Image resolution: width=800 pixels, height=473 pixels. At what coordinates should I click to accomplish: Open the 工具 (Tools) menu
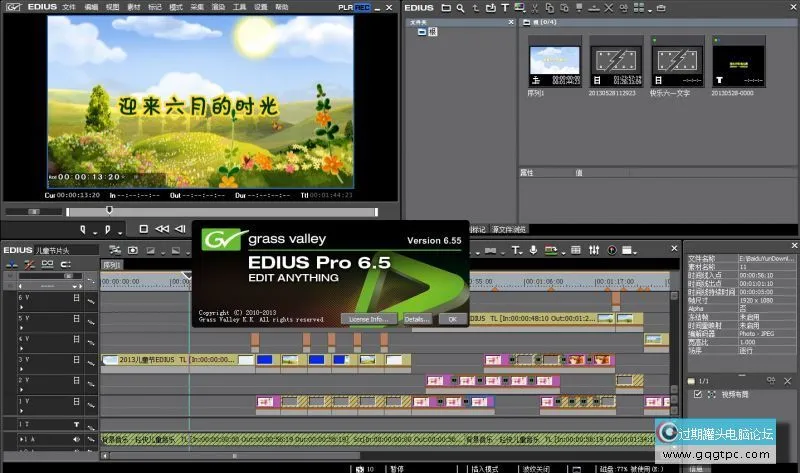pos(239,7)
